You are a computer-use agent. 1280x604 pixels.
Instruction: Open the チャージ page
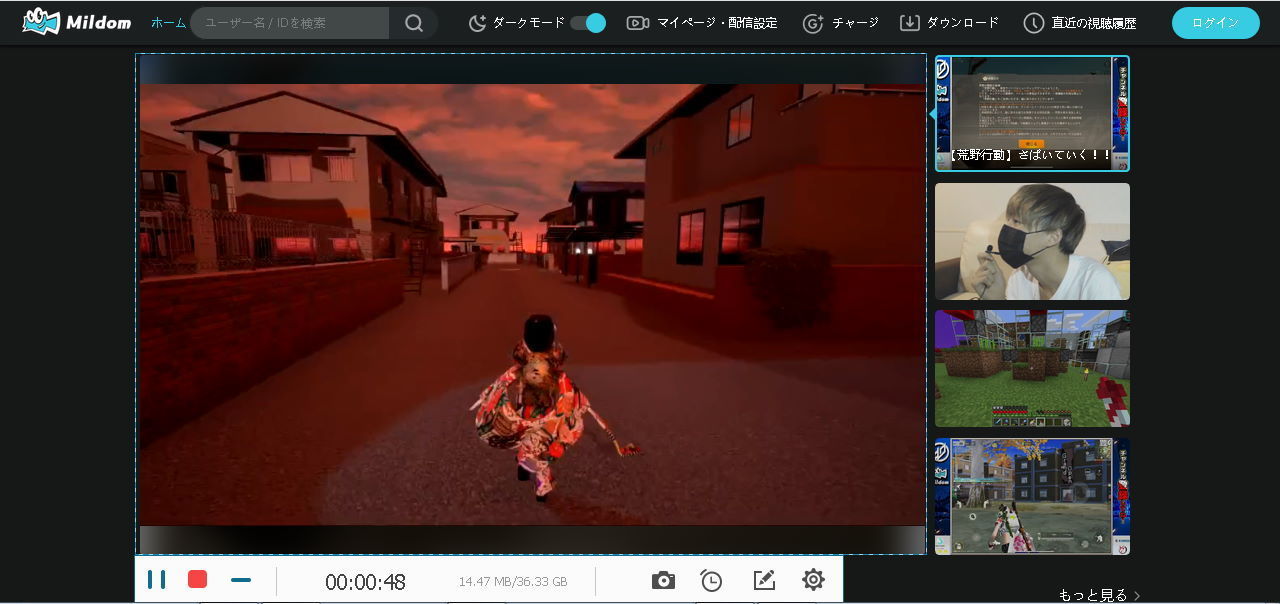841,23
